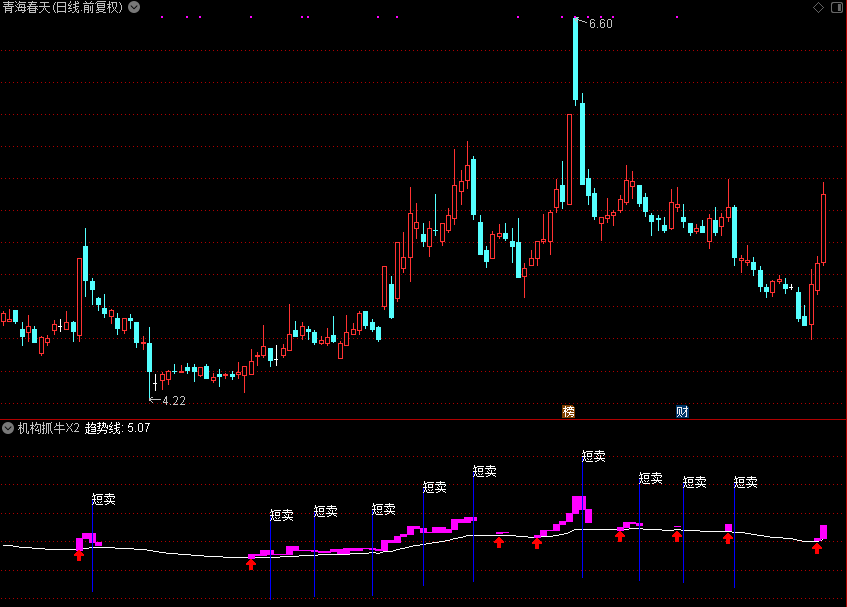
Task: Select the 4.22 low price label
Action: [x=173, y=401]
